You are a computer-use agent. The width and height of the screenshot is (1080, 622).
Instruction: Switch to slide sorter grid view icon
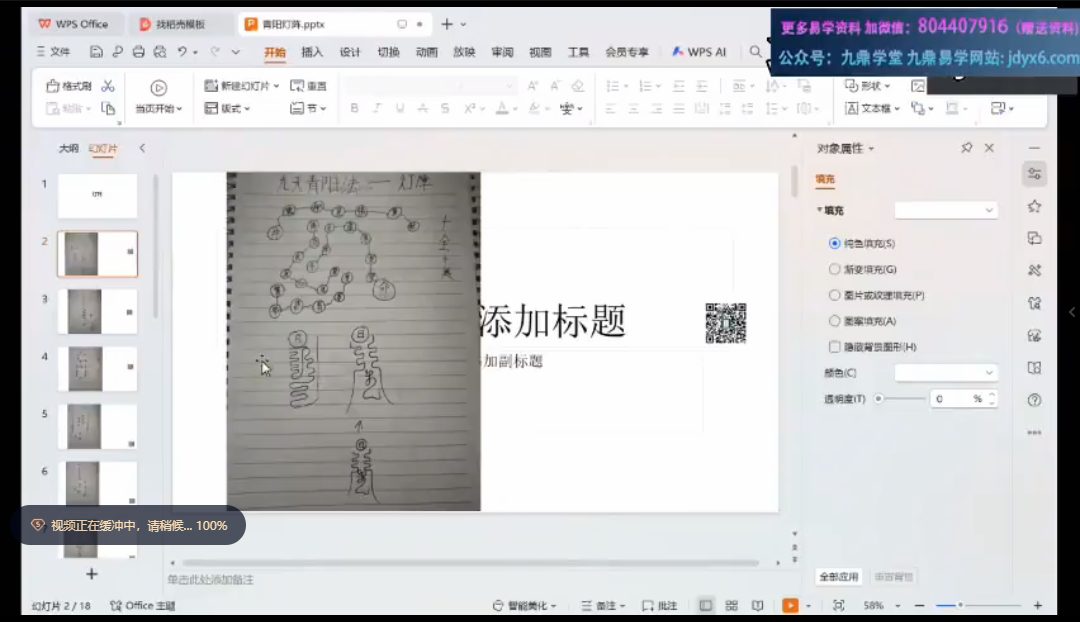(x=732, y=606)
